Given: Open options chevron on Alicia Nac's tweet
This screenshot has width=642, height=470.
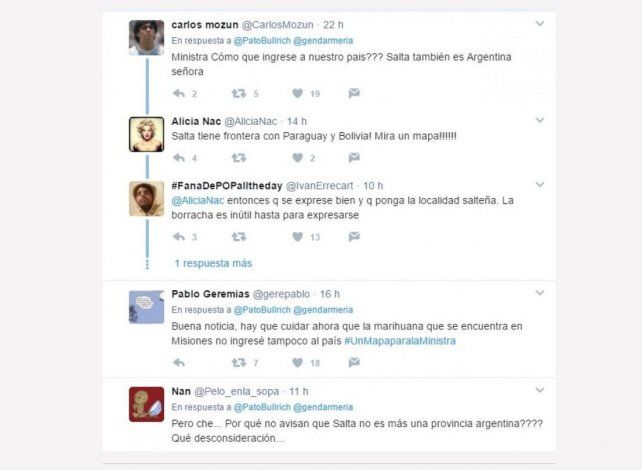Looking at the screenshot, I should coord(540,120).
